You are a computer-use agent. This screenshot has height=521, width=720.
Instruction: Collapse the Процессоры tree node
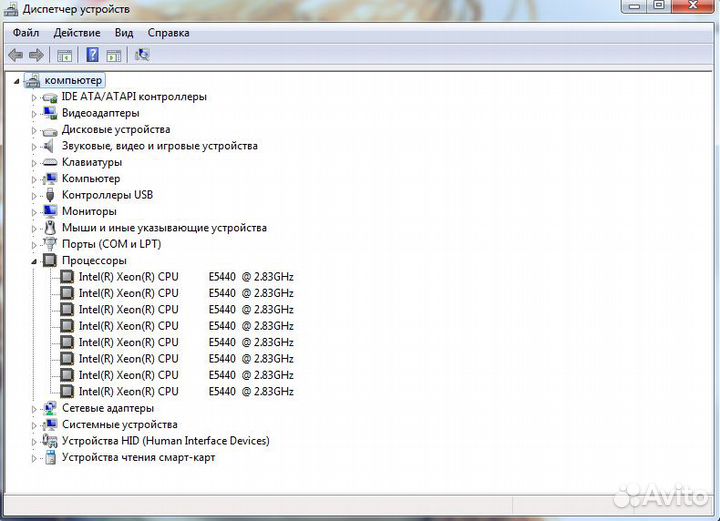pos(34,261)
